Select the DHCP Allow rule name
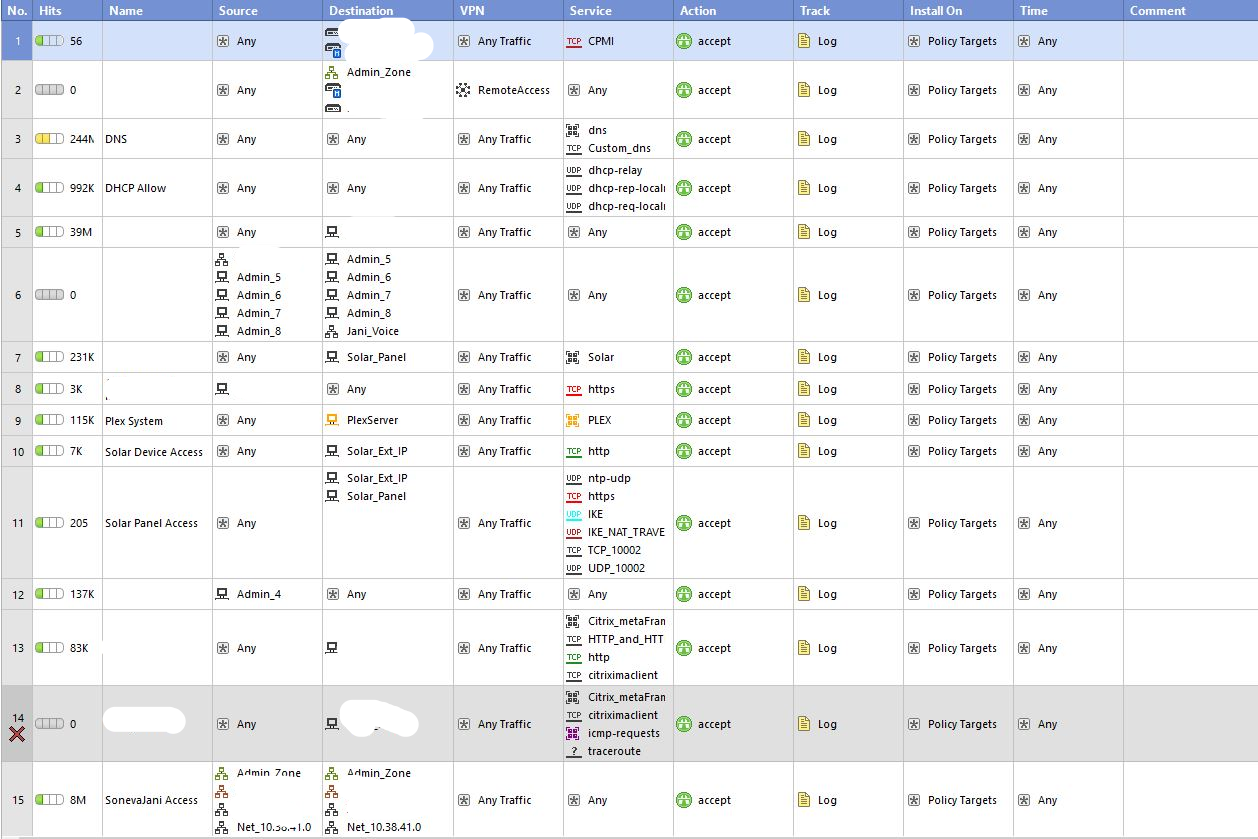The image size is (1258, 839). 136,188
